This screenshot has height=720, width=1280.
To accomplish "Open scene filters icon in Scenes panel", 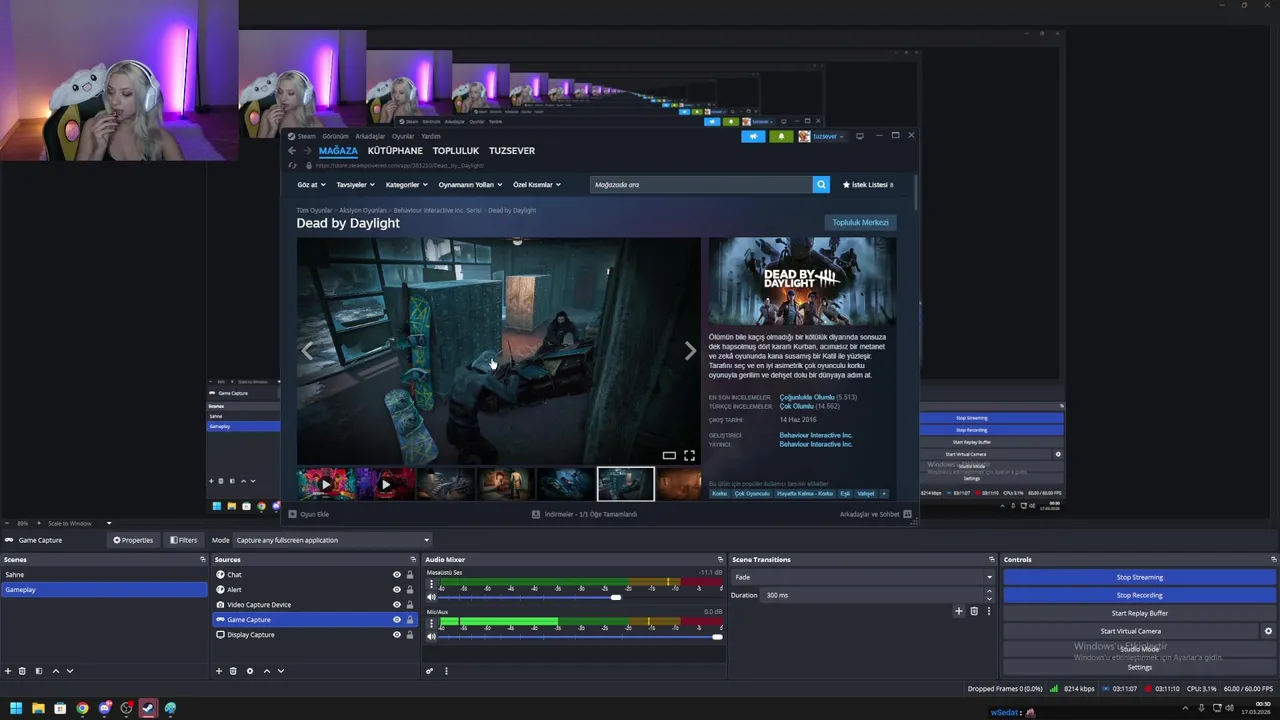I will 39,671.
